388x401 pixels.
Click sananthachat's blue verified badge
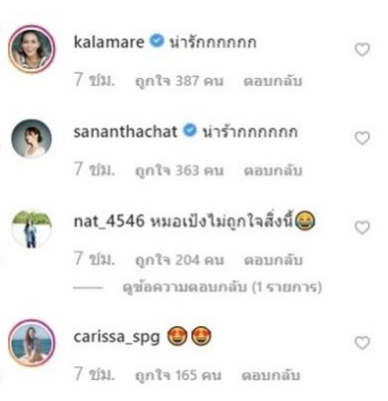point(189,131)
